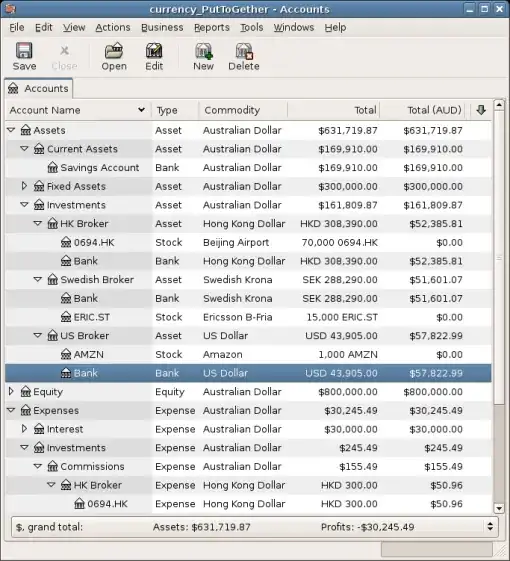Collapse the Expenses tree node
Screen dimensions: 510x561
pos(11,410)
